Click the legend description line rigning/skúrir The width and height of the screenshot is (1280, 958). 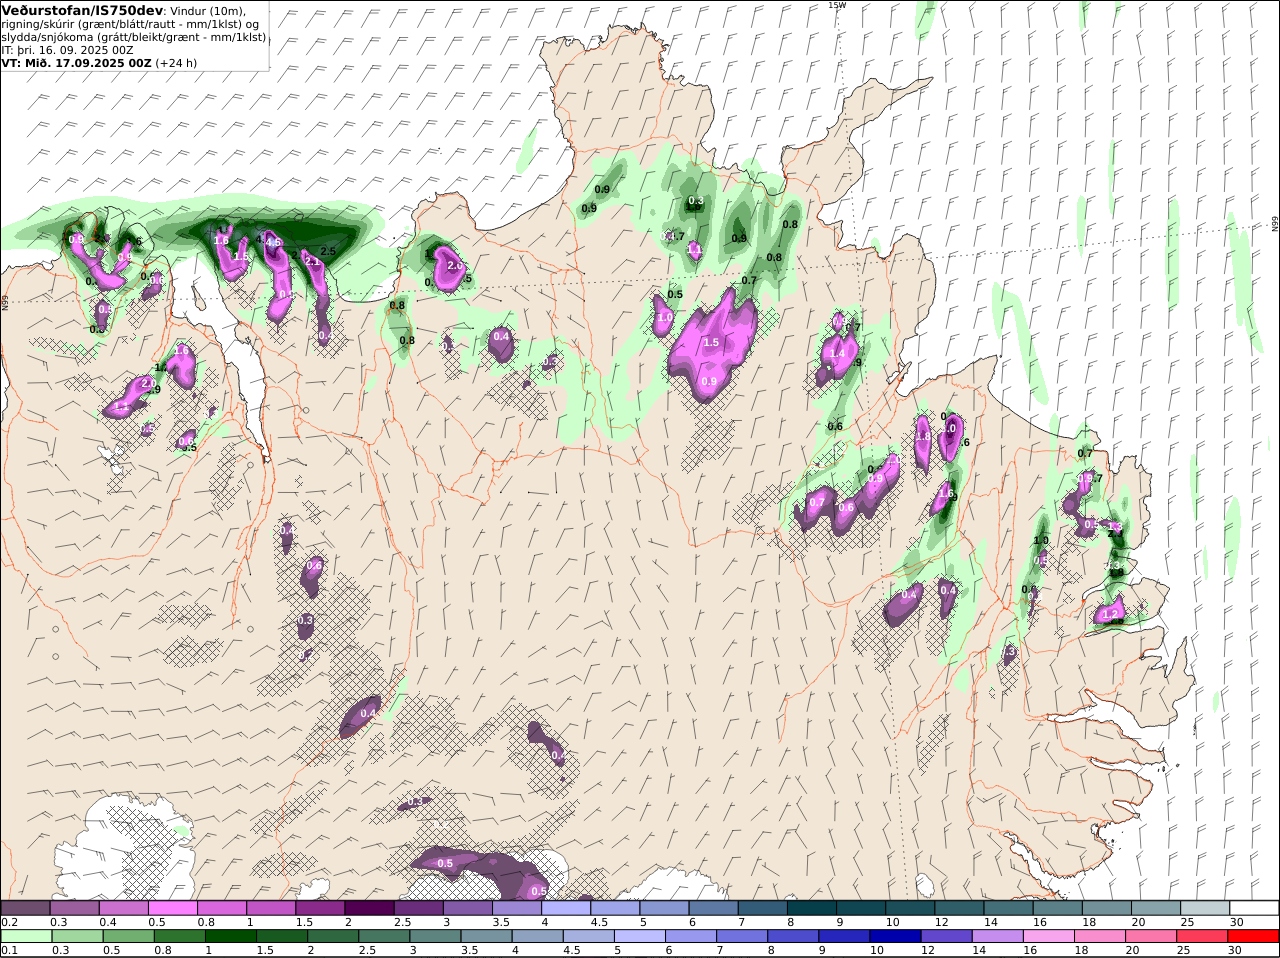coord(132,24)
